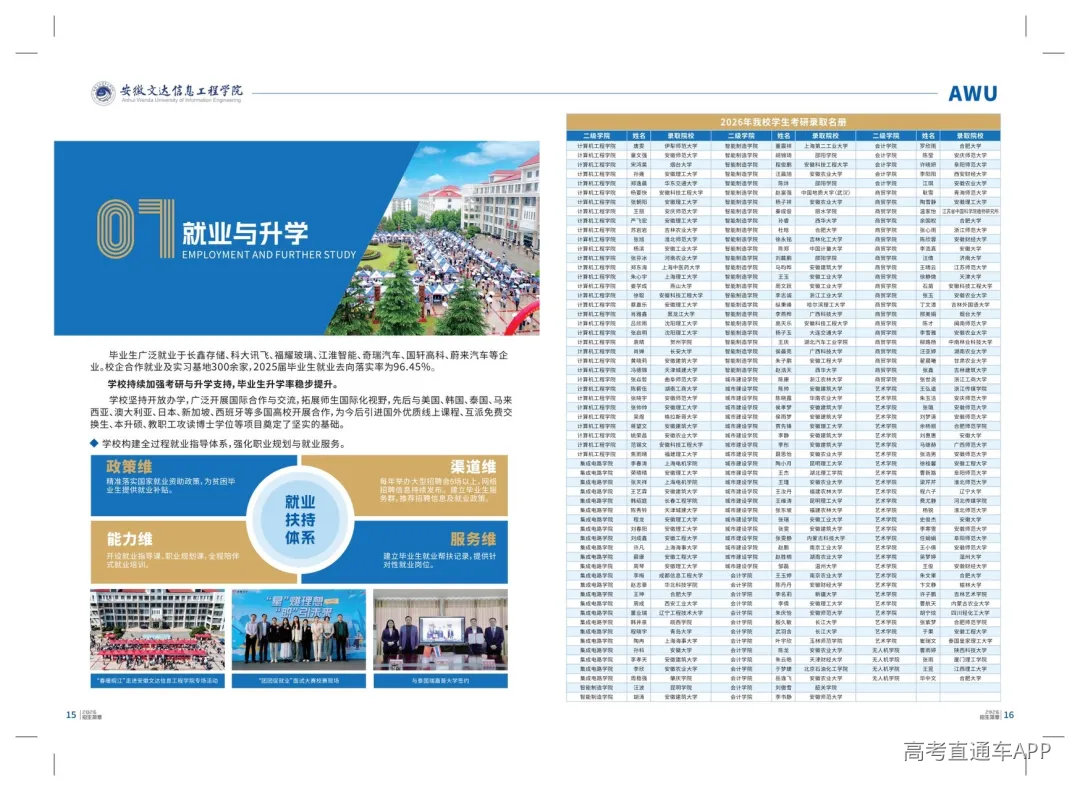The height and width of the screenshot is (791, 1080).
Task: Click the cell 江苏师范大学
Action: point(970,267)
